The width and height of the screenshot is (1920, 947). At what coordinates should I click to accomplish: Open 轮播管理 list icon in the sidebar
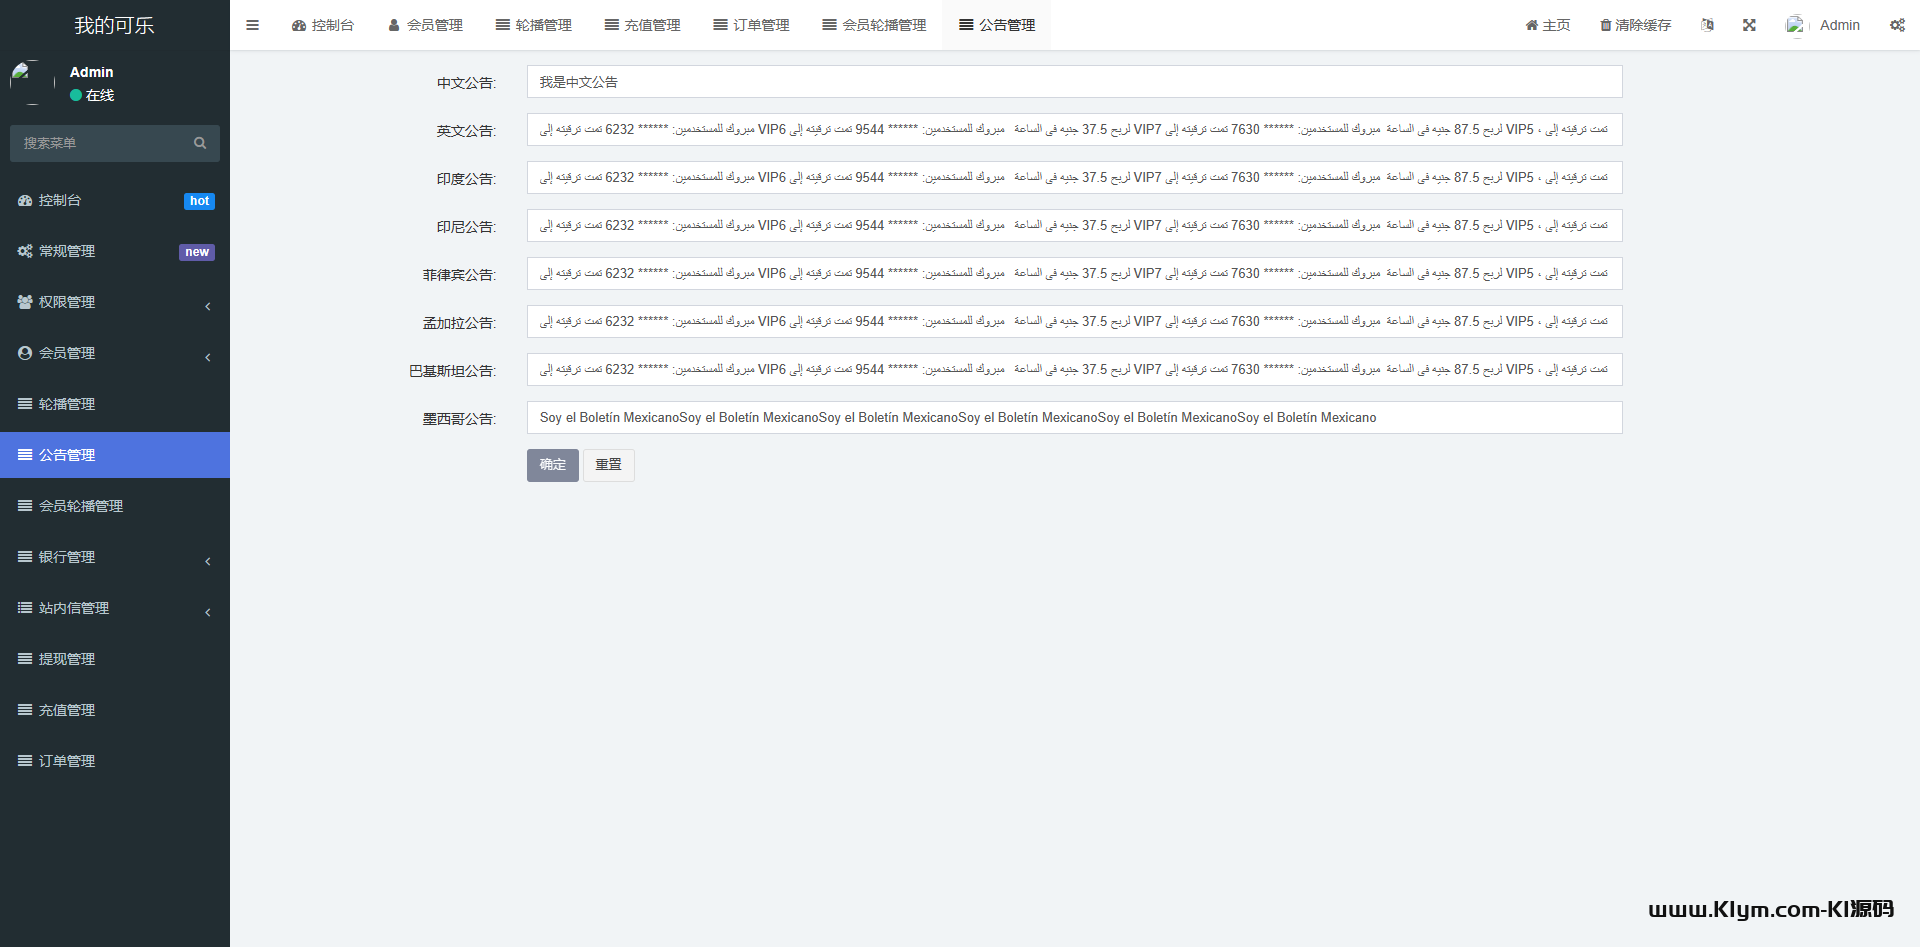pyautogui.click(x=25, y=404)
